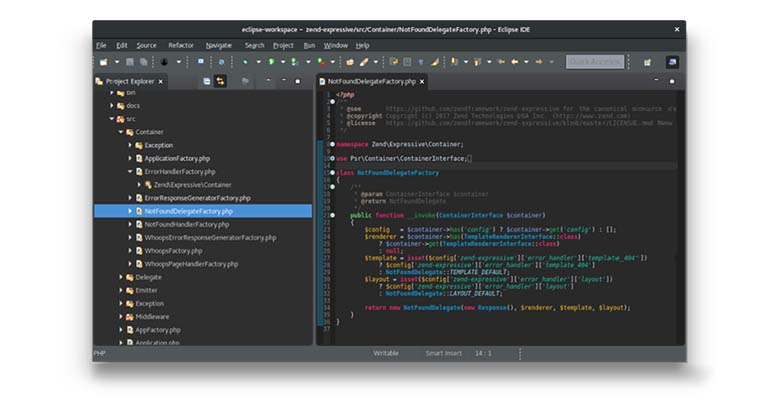Open the Back history dropdown arrow
The image size is (768, 403).
527,62
